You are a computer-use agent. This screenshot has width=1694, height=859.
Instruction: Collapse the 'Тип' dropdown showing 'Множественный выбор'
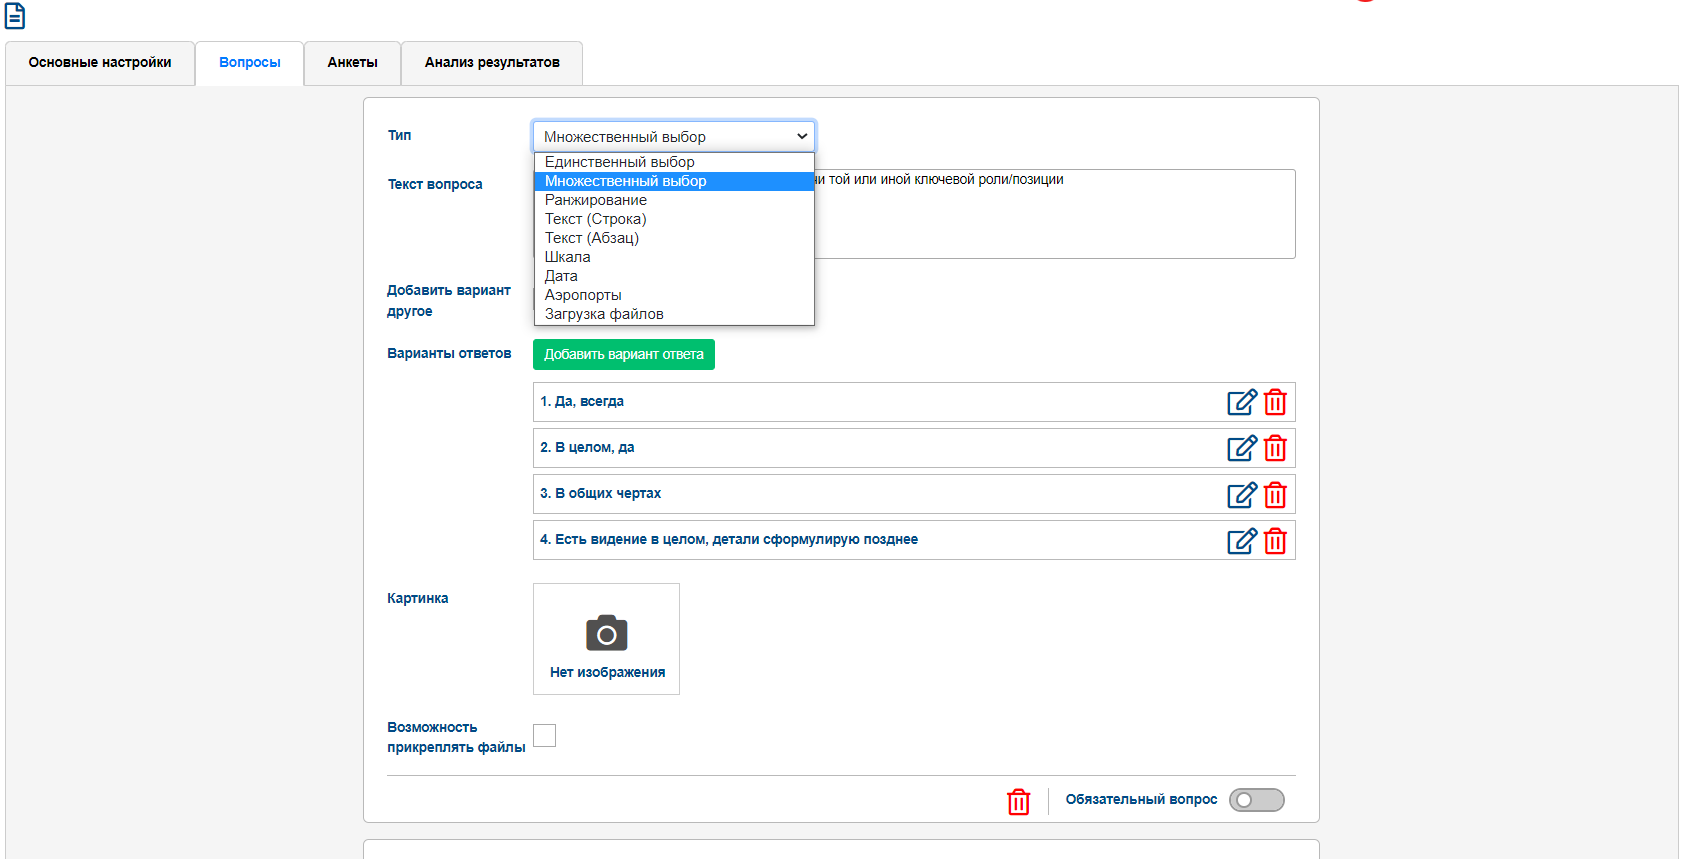[674, 136]
